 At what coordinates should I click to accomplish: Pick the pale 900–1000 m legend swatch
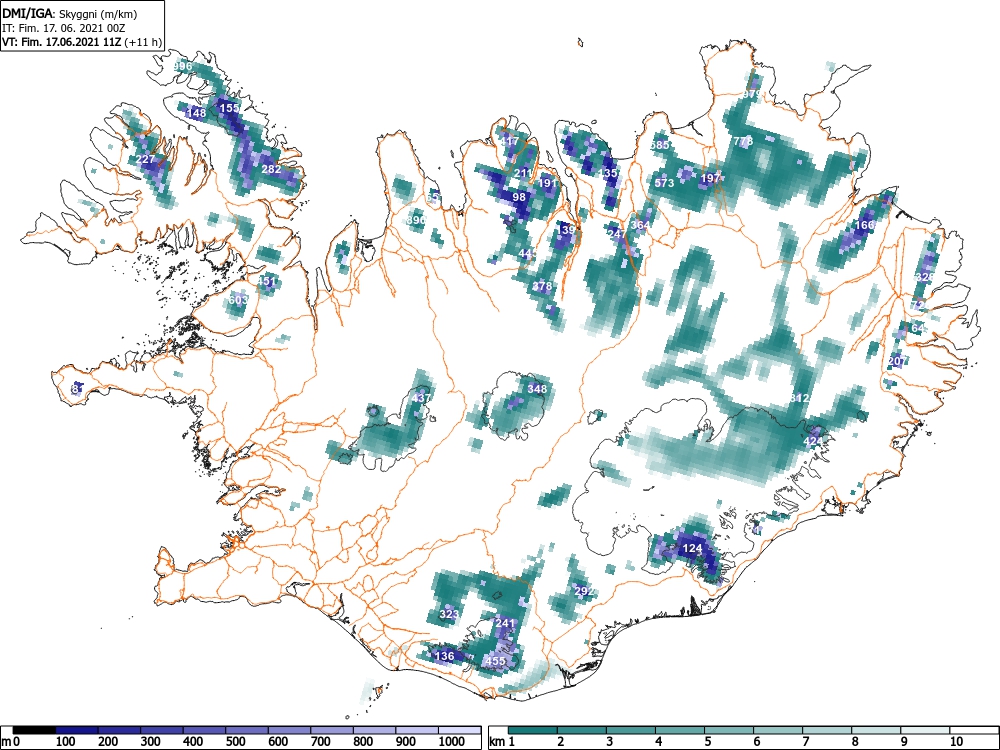(417, 730)
